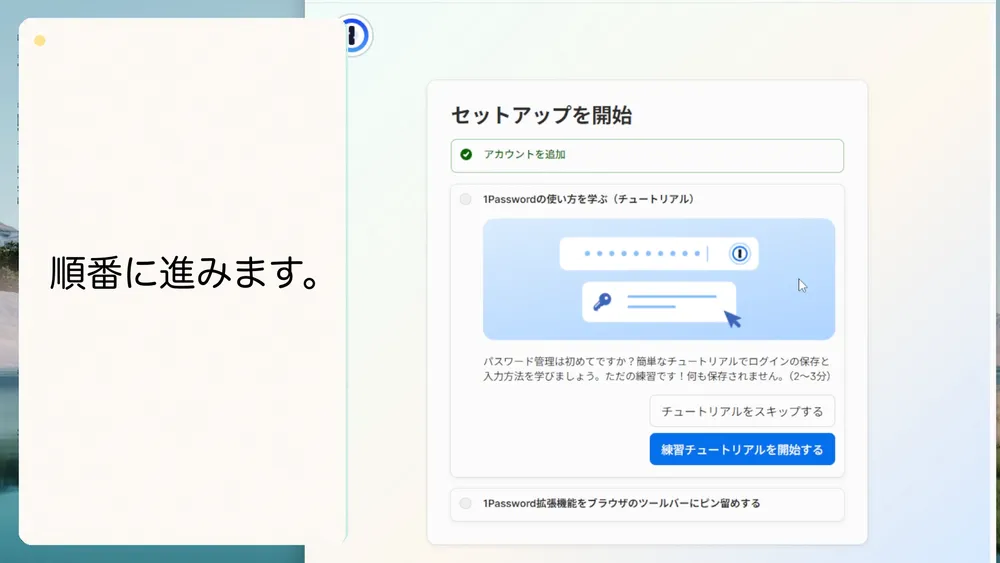Click the dotted password field in illustration

point(659,254)
